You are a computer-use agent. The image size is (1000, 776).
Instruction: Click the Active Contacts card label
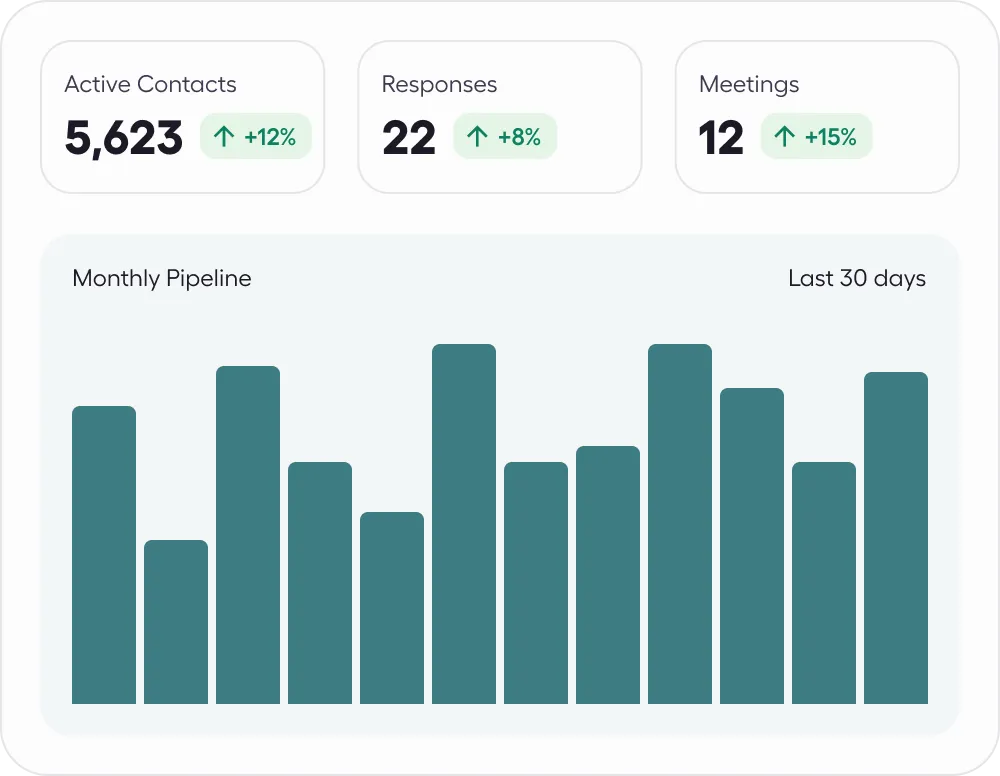[150, 84]
